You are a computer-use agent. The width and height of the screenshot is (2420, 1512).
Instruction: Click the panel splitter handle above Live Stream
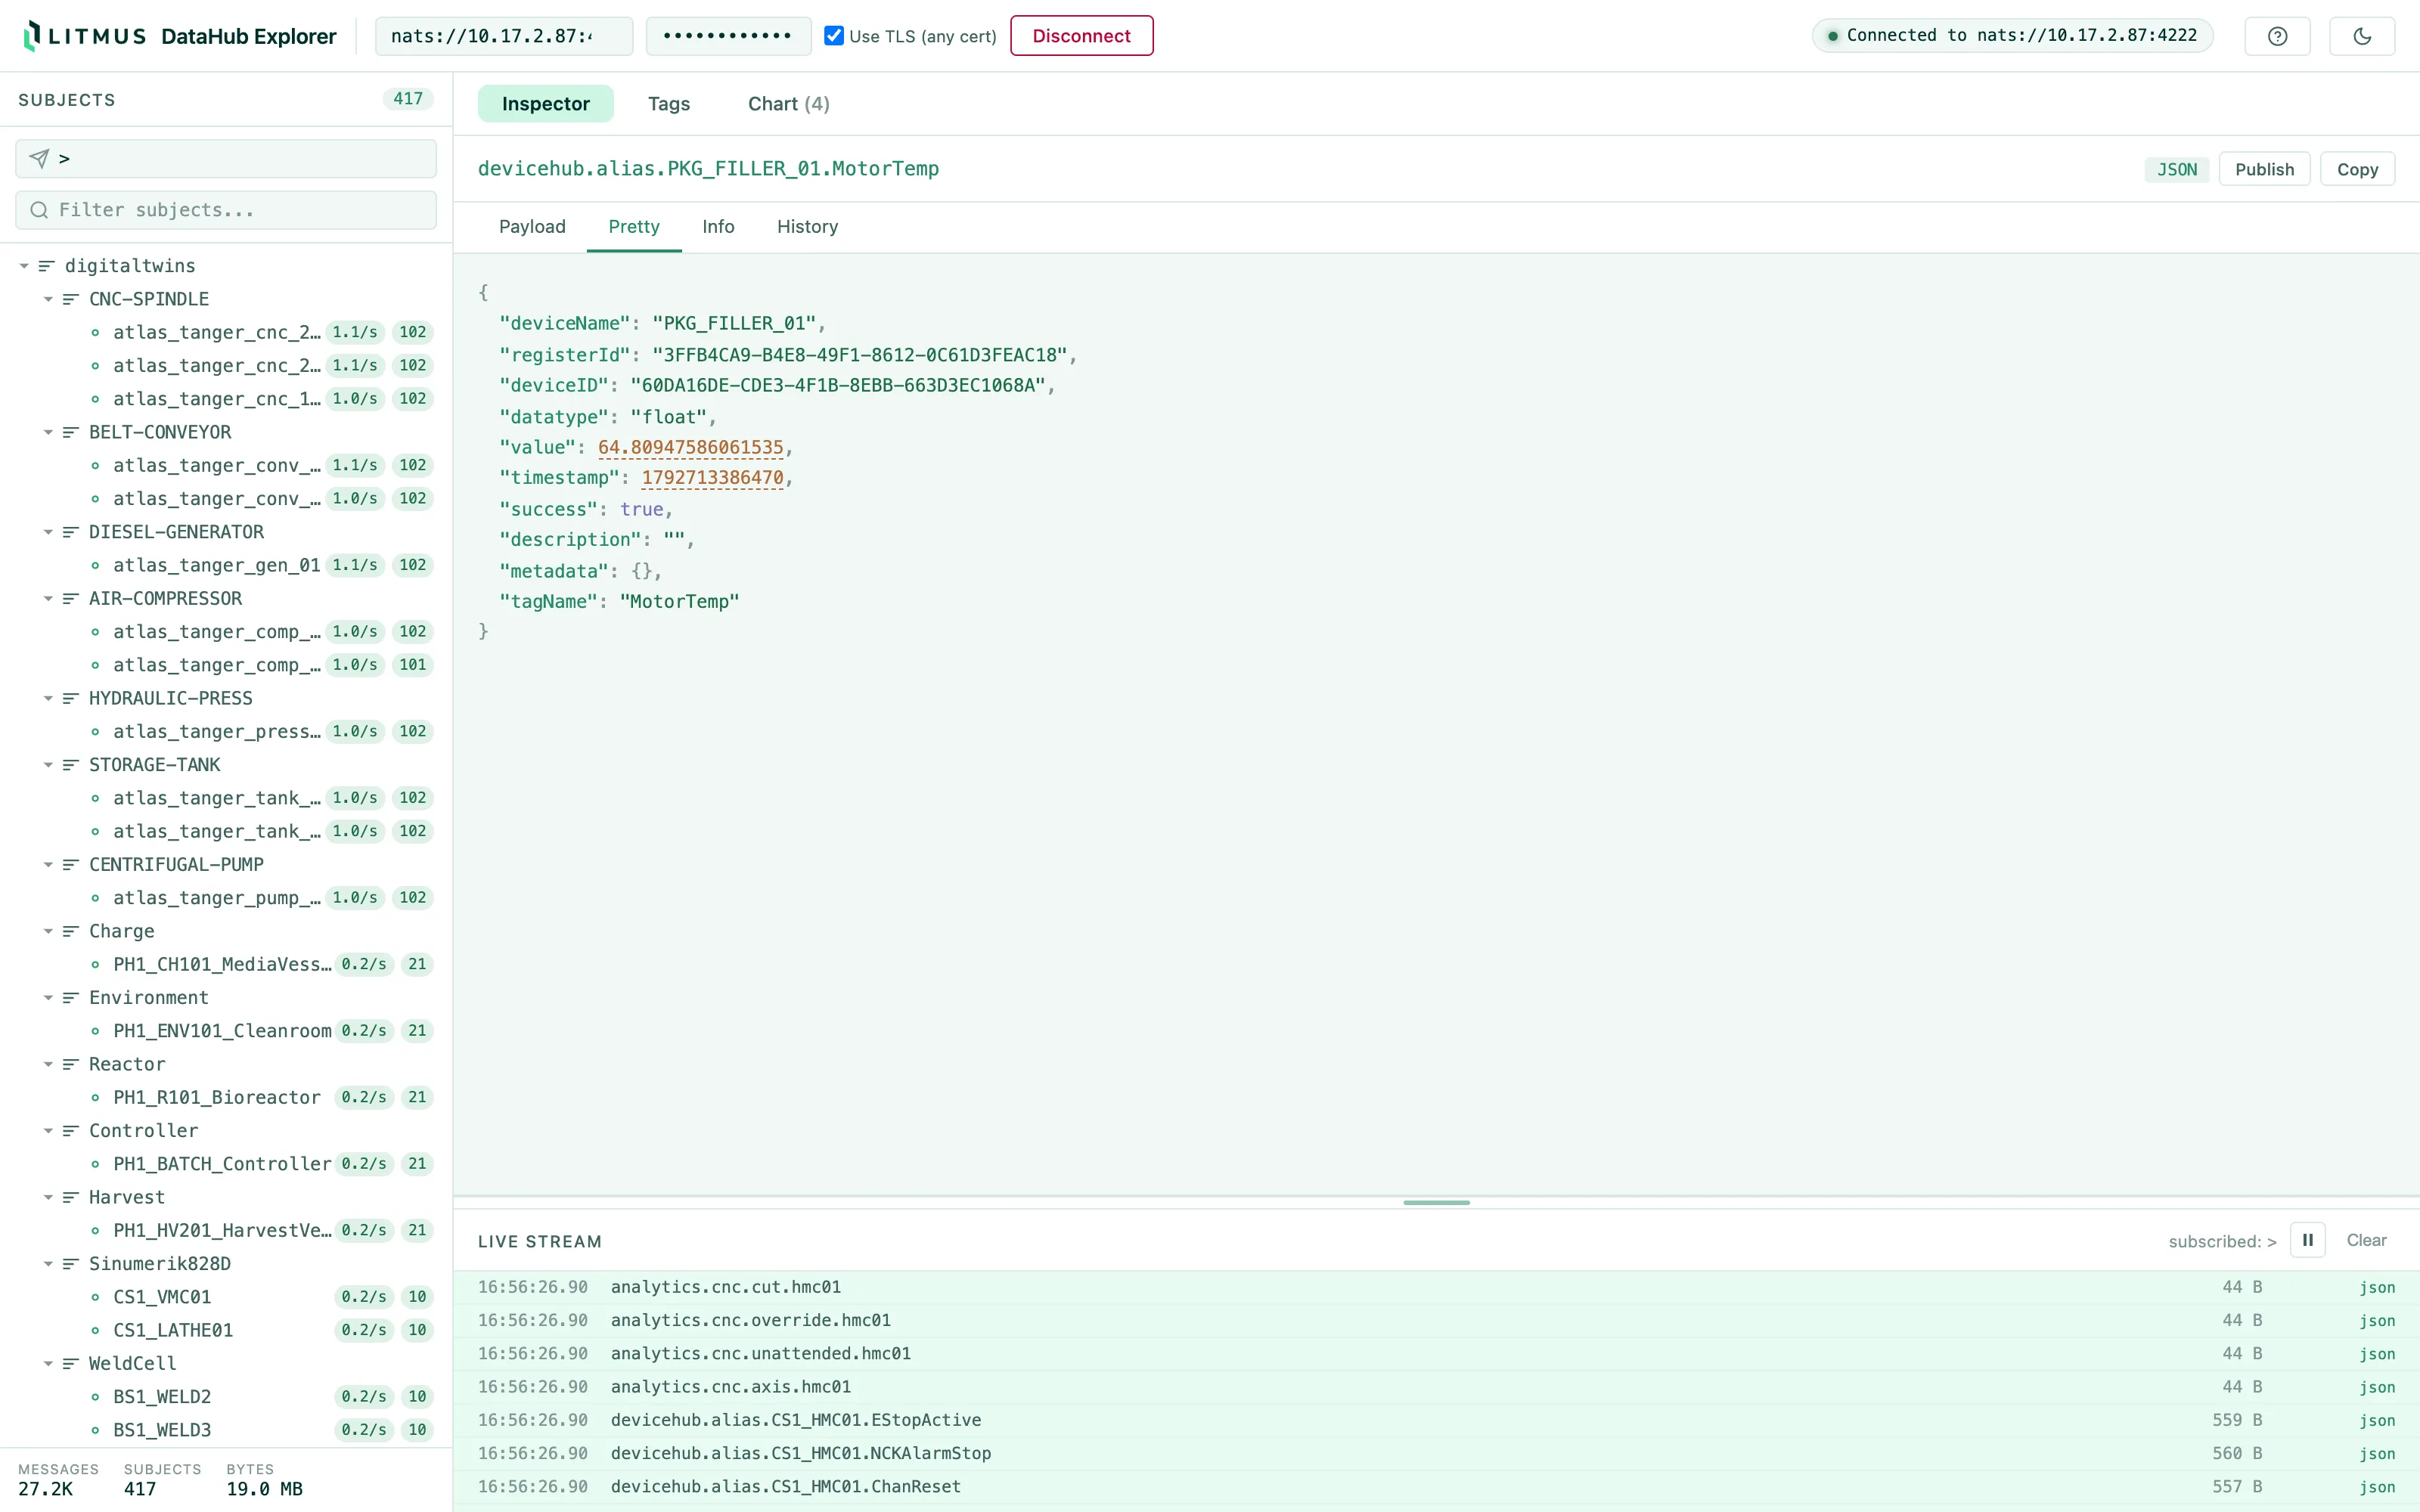pos(1436,1202)
